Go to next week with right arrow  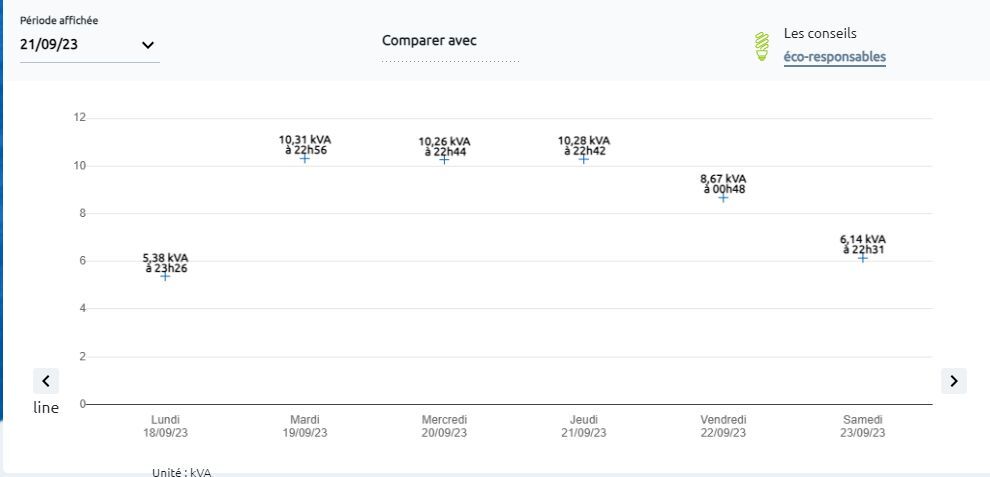953,381
